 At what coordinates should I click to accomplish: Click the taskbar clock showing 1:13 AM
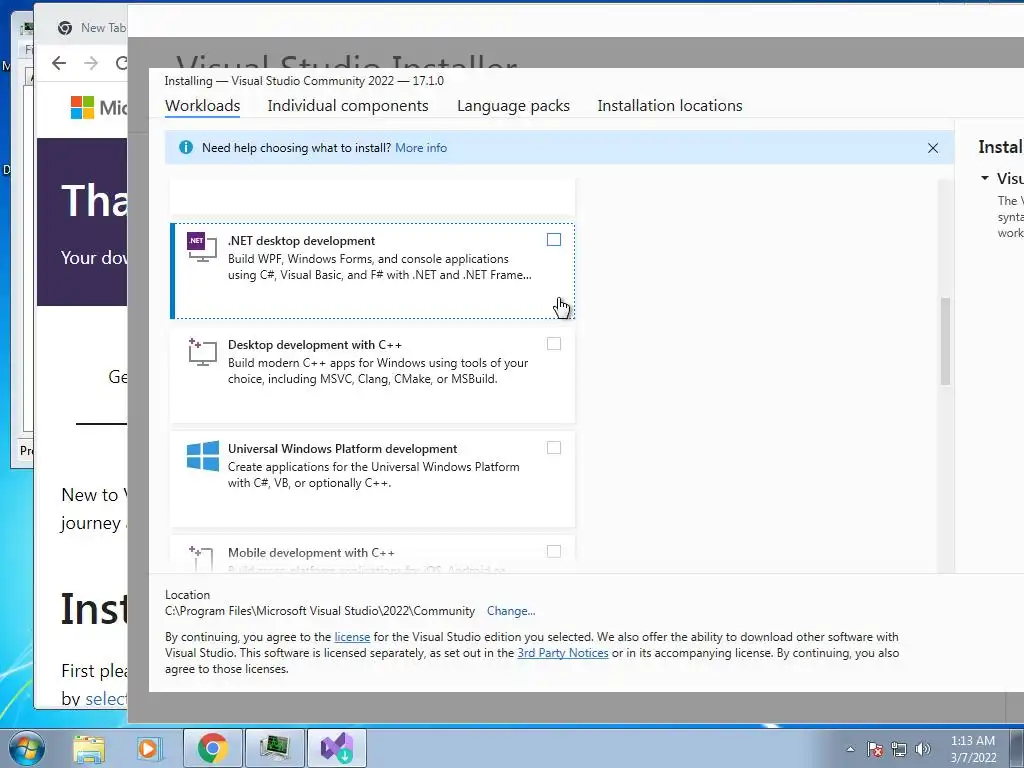pyautogui.click(x=973, y=749)
